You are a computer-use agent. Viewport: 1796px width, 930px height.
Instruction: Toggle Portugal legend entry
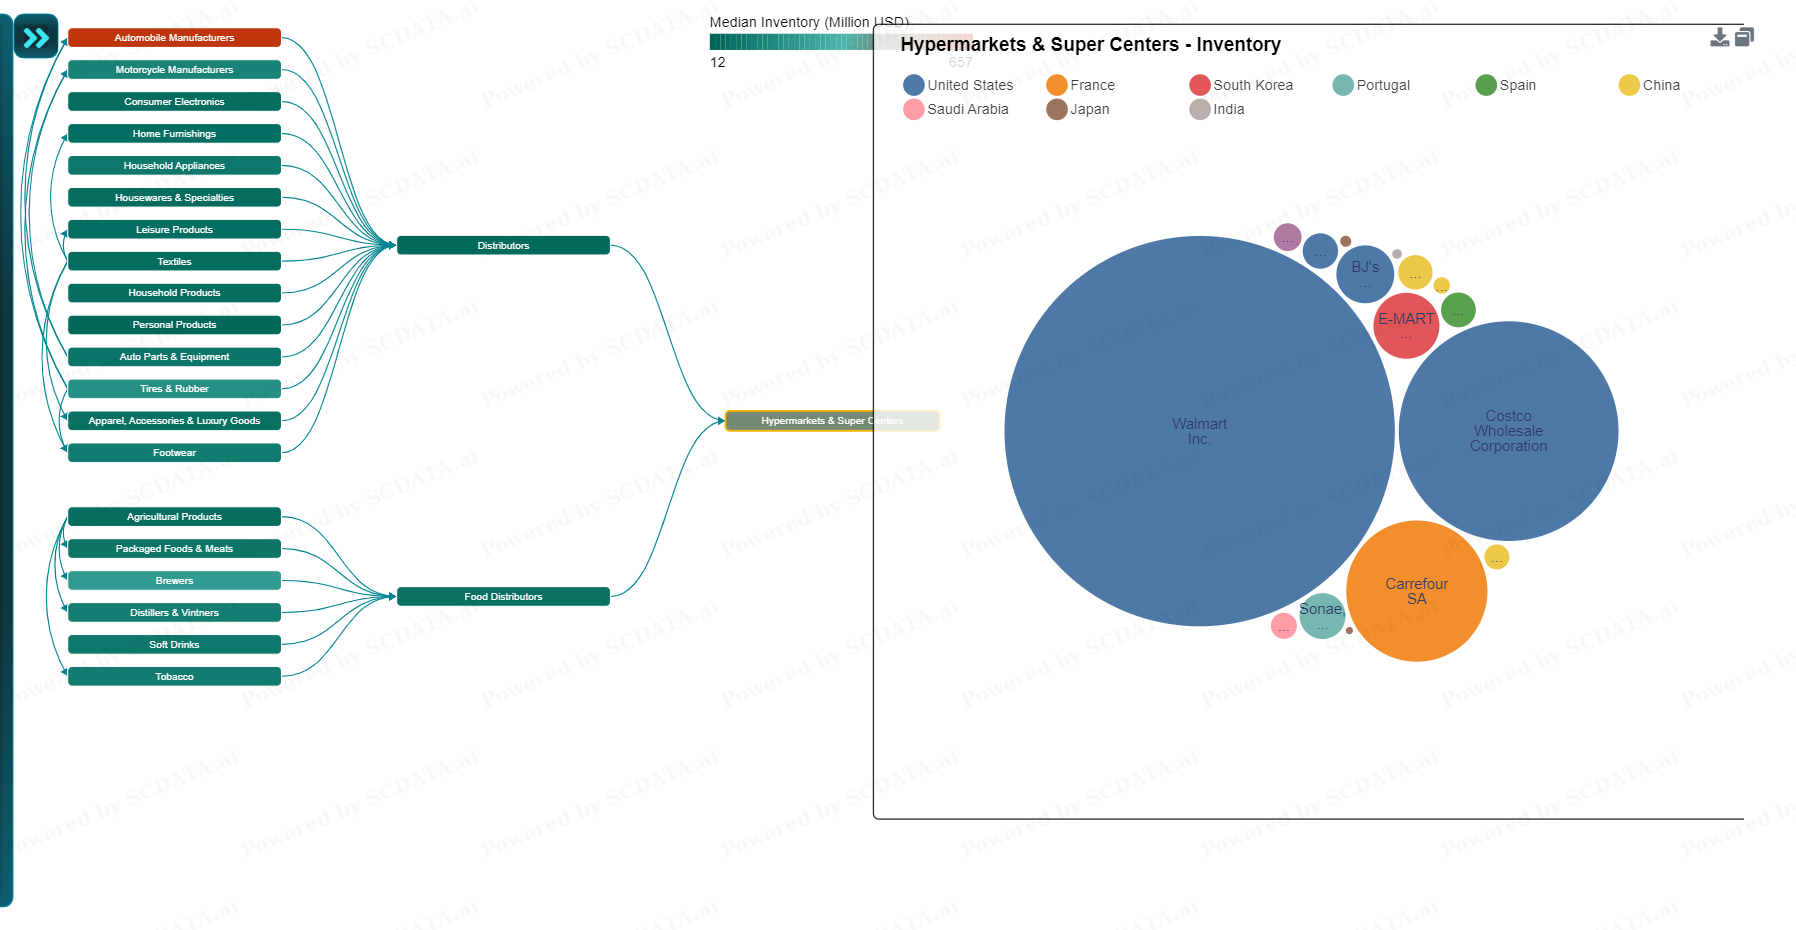[1371, 85]
